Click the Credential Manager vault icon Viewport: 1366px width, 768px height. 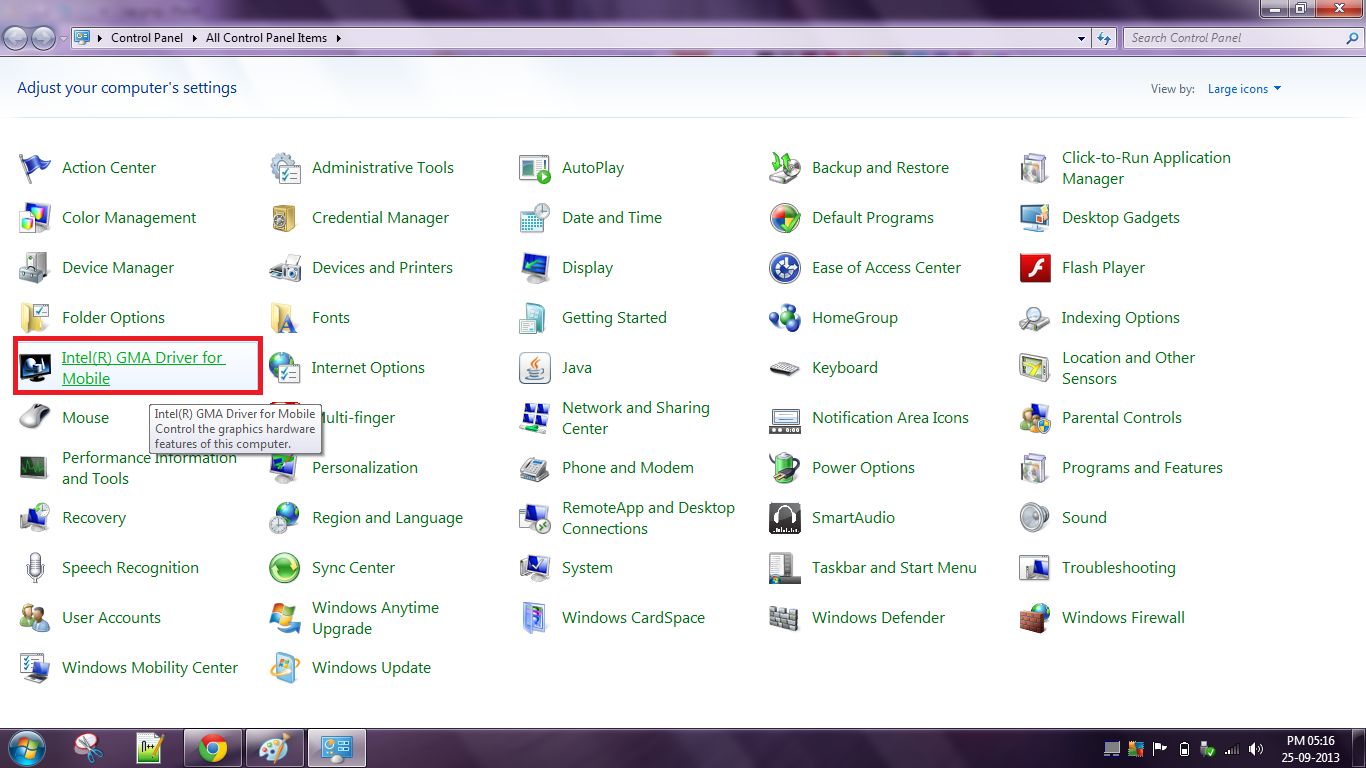point(285,218)
